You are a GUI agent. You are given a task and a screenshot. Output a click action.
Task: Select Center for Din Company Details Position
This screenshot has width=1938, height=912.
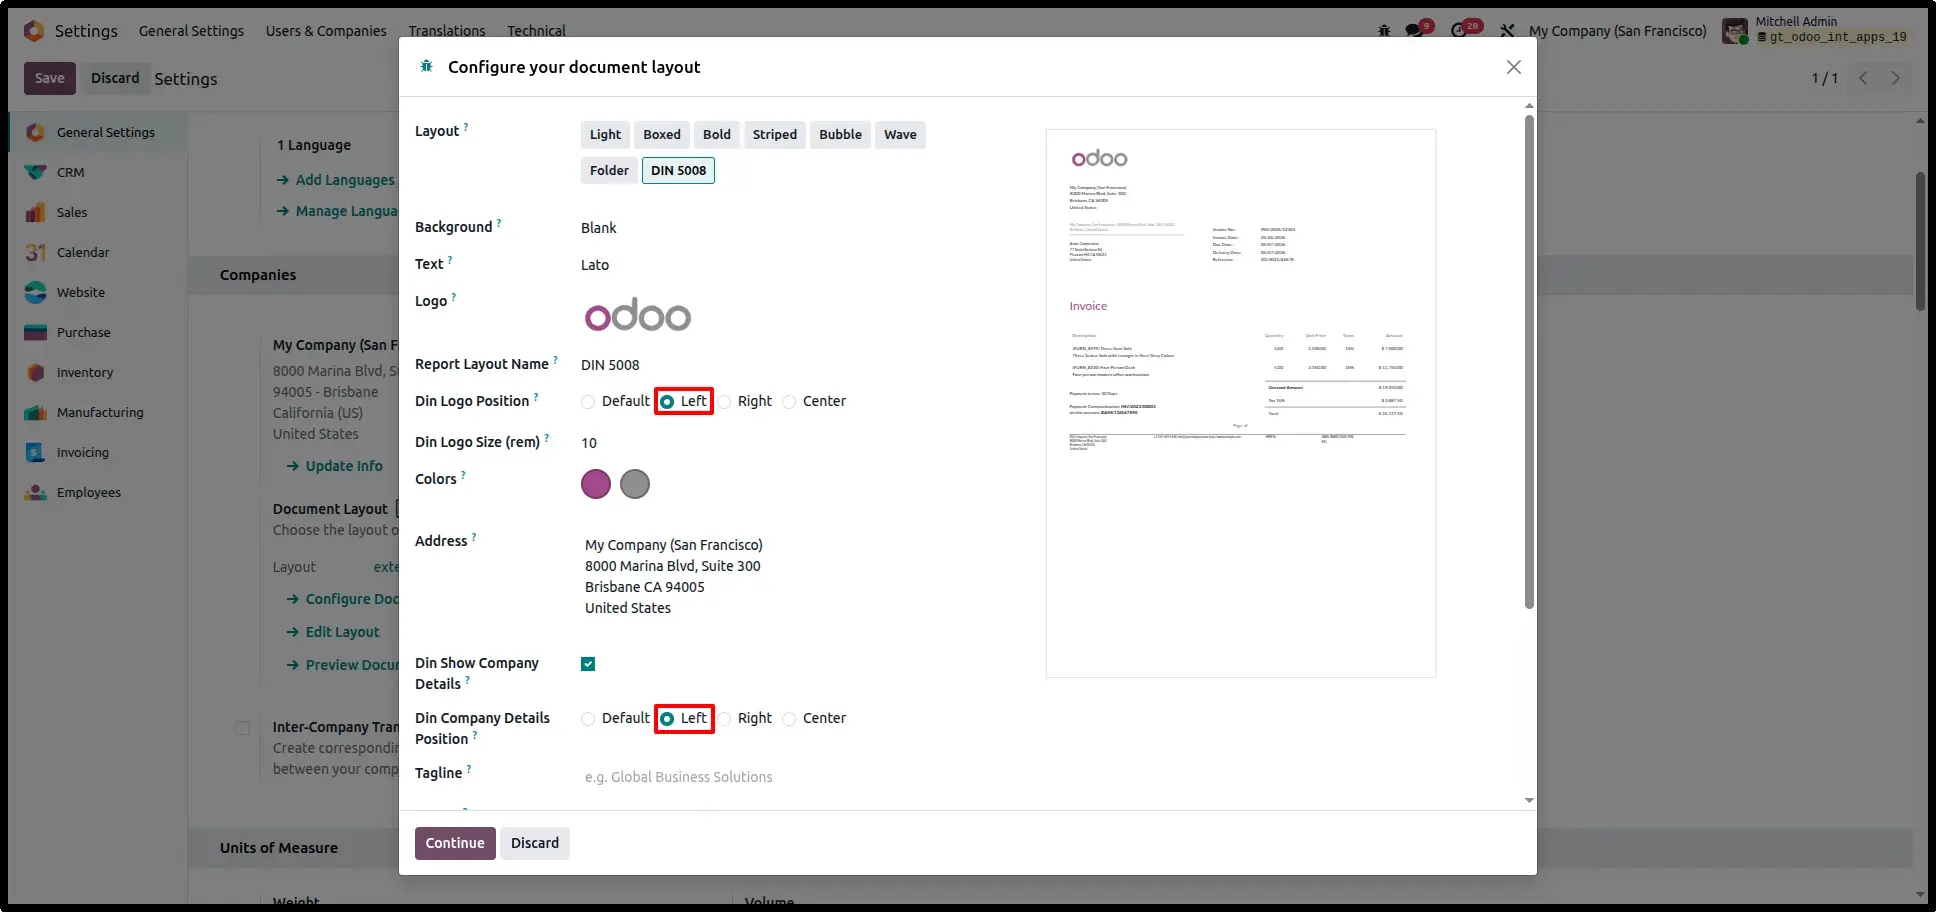click(x=789, y=719)
